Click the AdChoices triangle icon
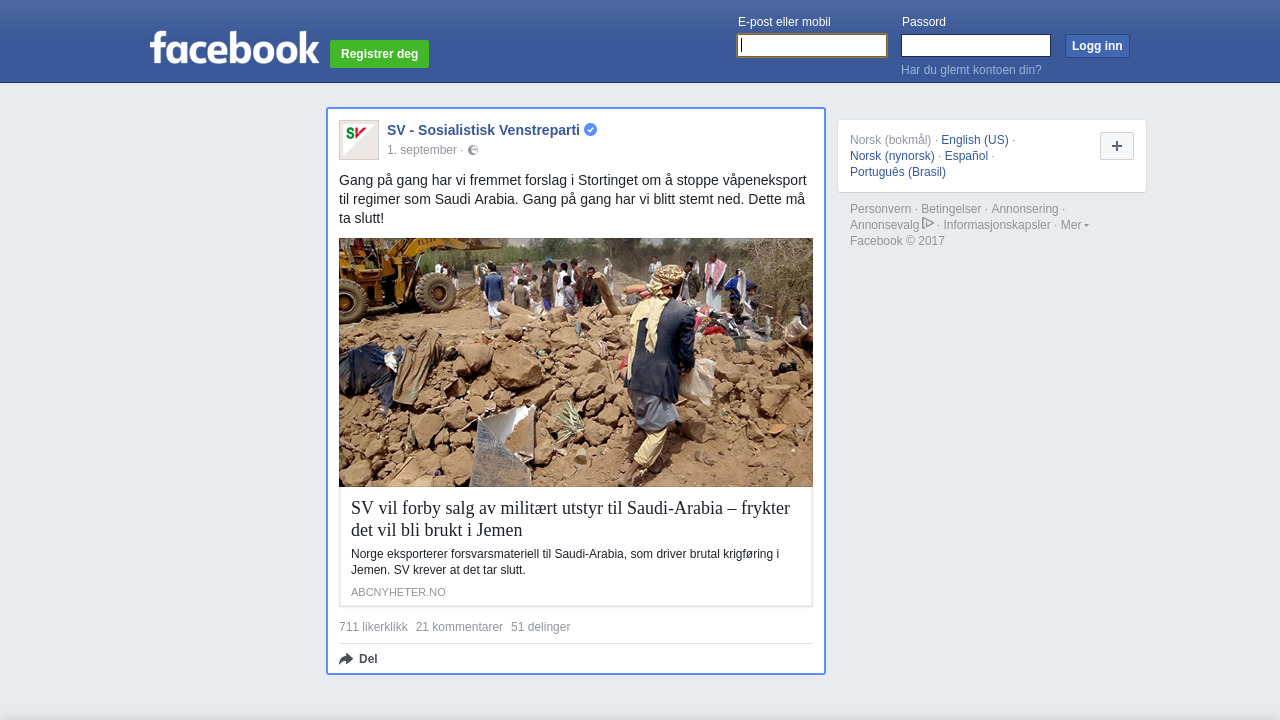Image resolution: width=1280 pixels, height=720 pixels. [928, 224]
